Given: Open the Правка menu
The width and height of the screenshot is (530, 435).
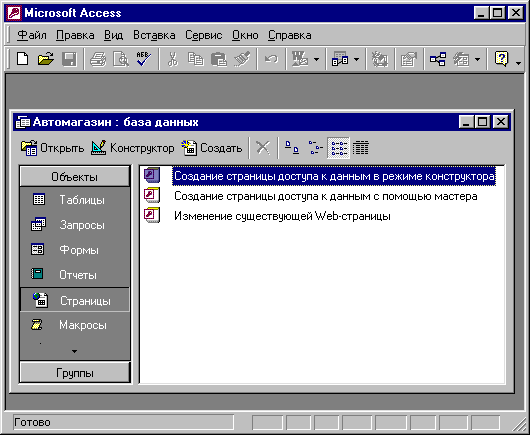Looking at the screenshot, I should point(75,35).
